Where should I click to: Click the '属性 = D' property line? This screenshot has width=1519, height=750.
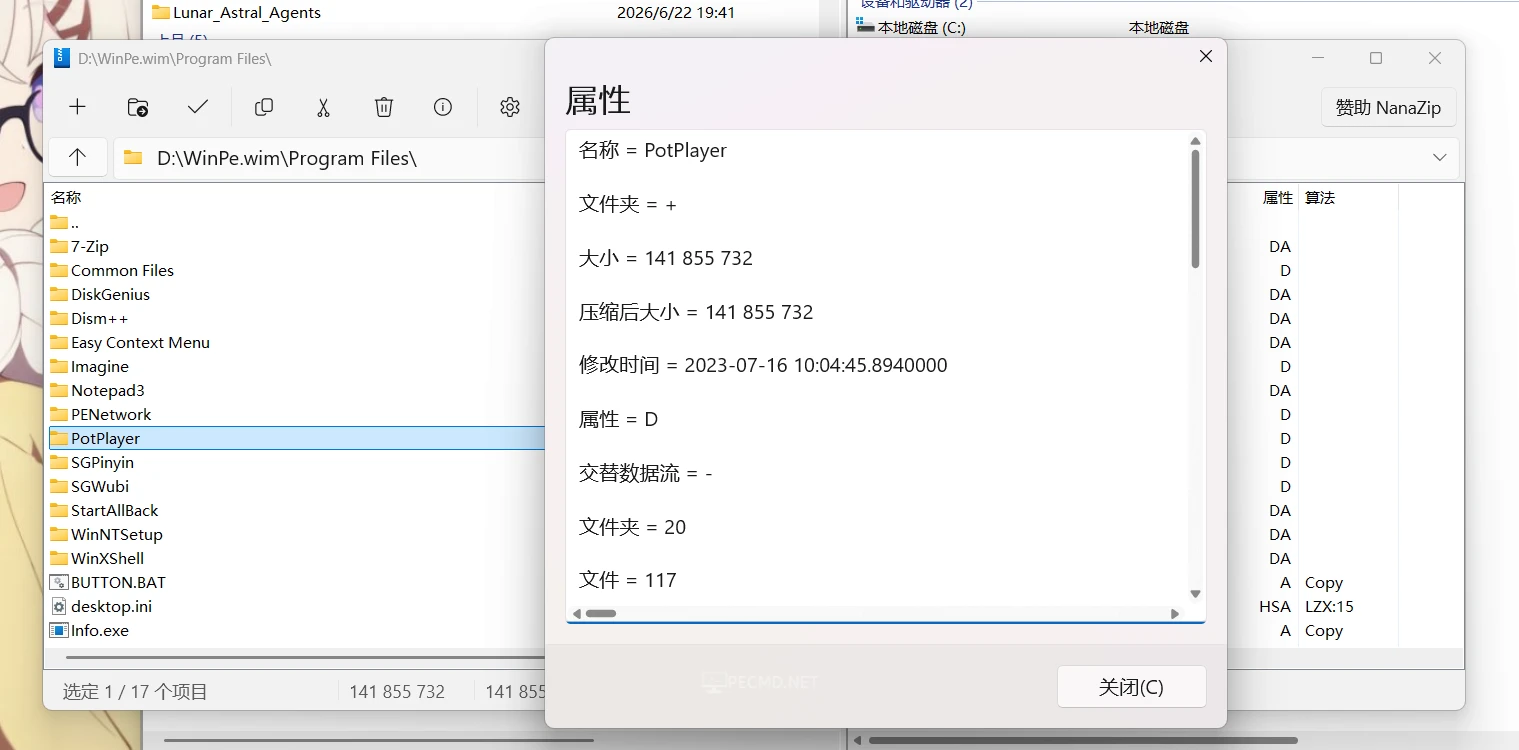618,419
